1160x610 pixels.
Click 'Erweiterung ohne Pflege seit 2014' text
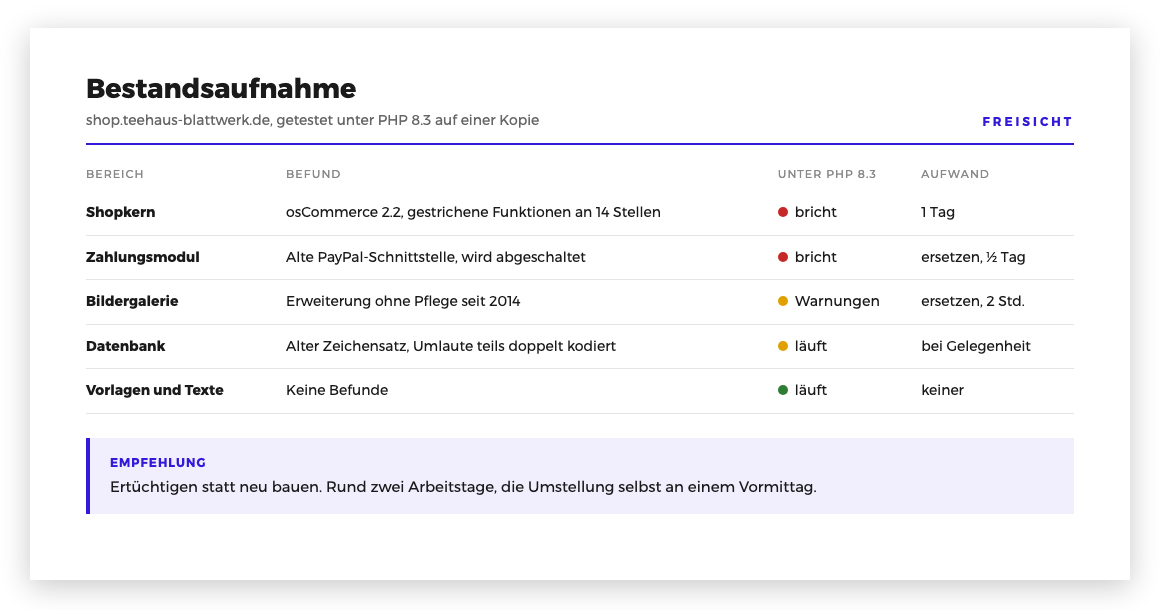(x=402, y=302)
